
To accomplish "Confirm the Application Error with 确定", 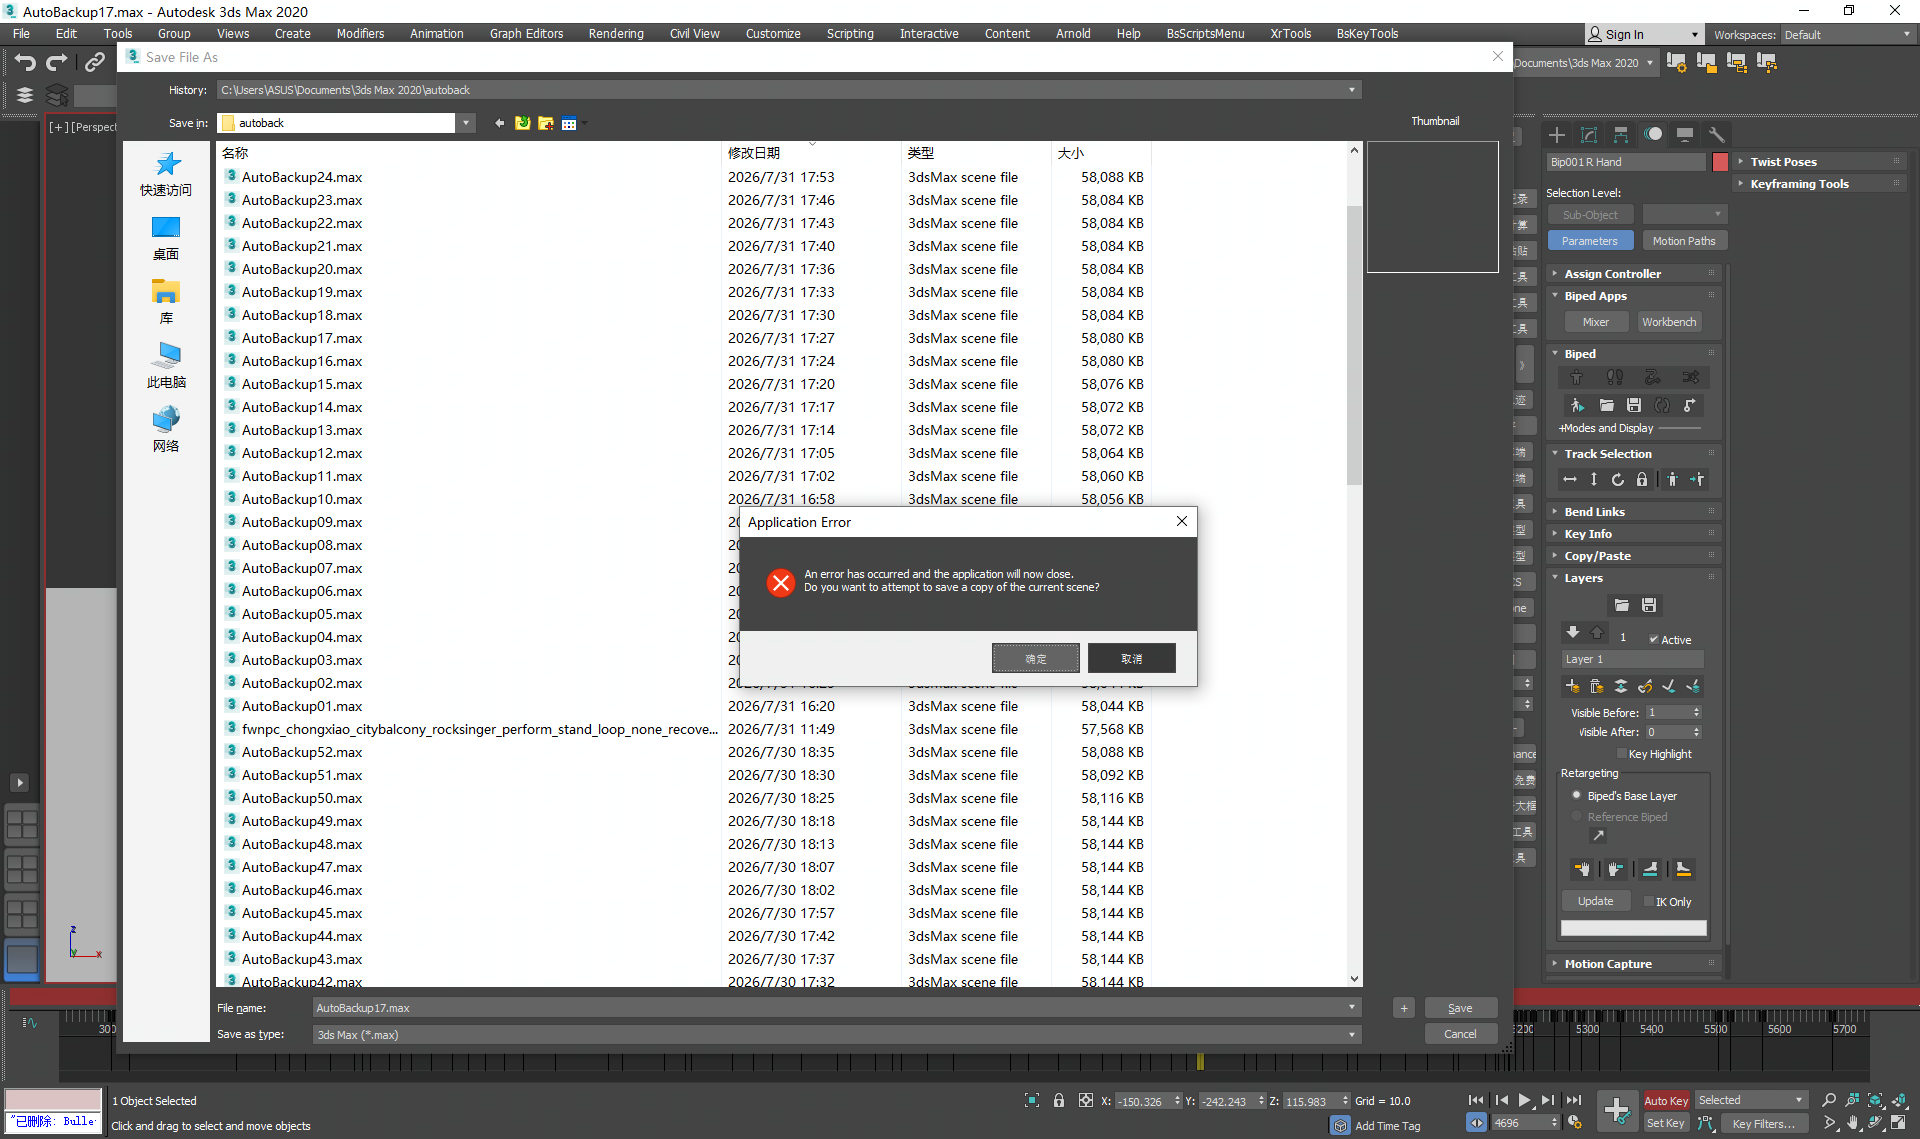I will pyautogui.click(x=1036, y=659).
